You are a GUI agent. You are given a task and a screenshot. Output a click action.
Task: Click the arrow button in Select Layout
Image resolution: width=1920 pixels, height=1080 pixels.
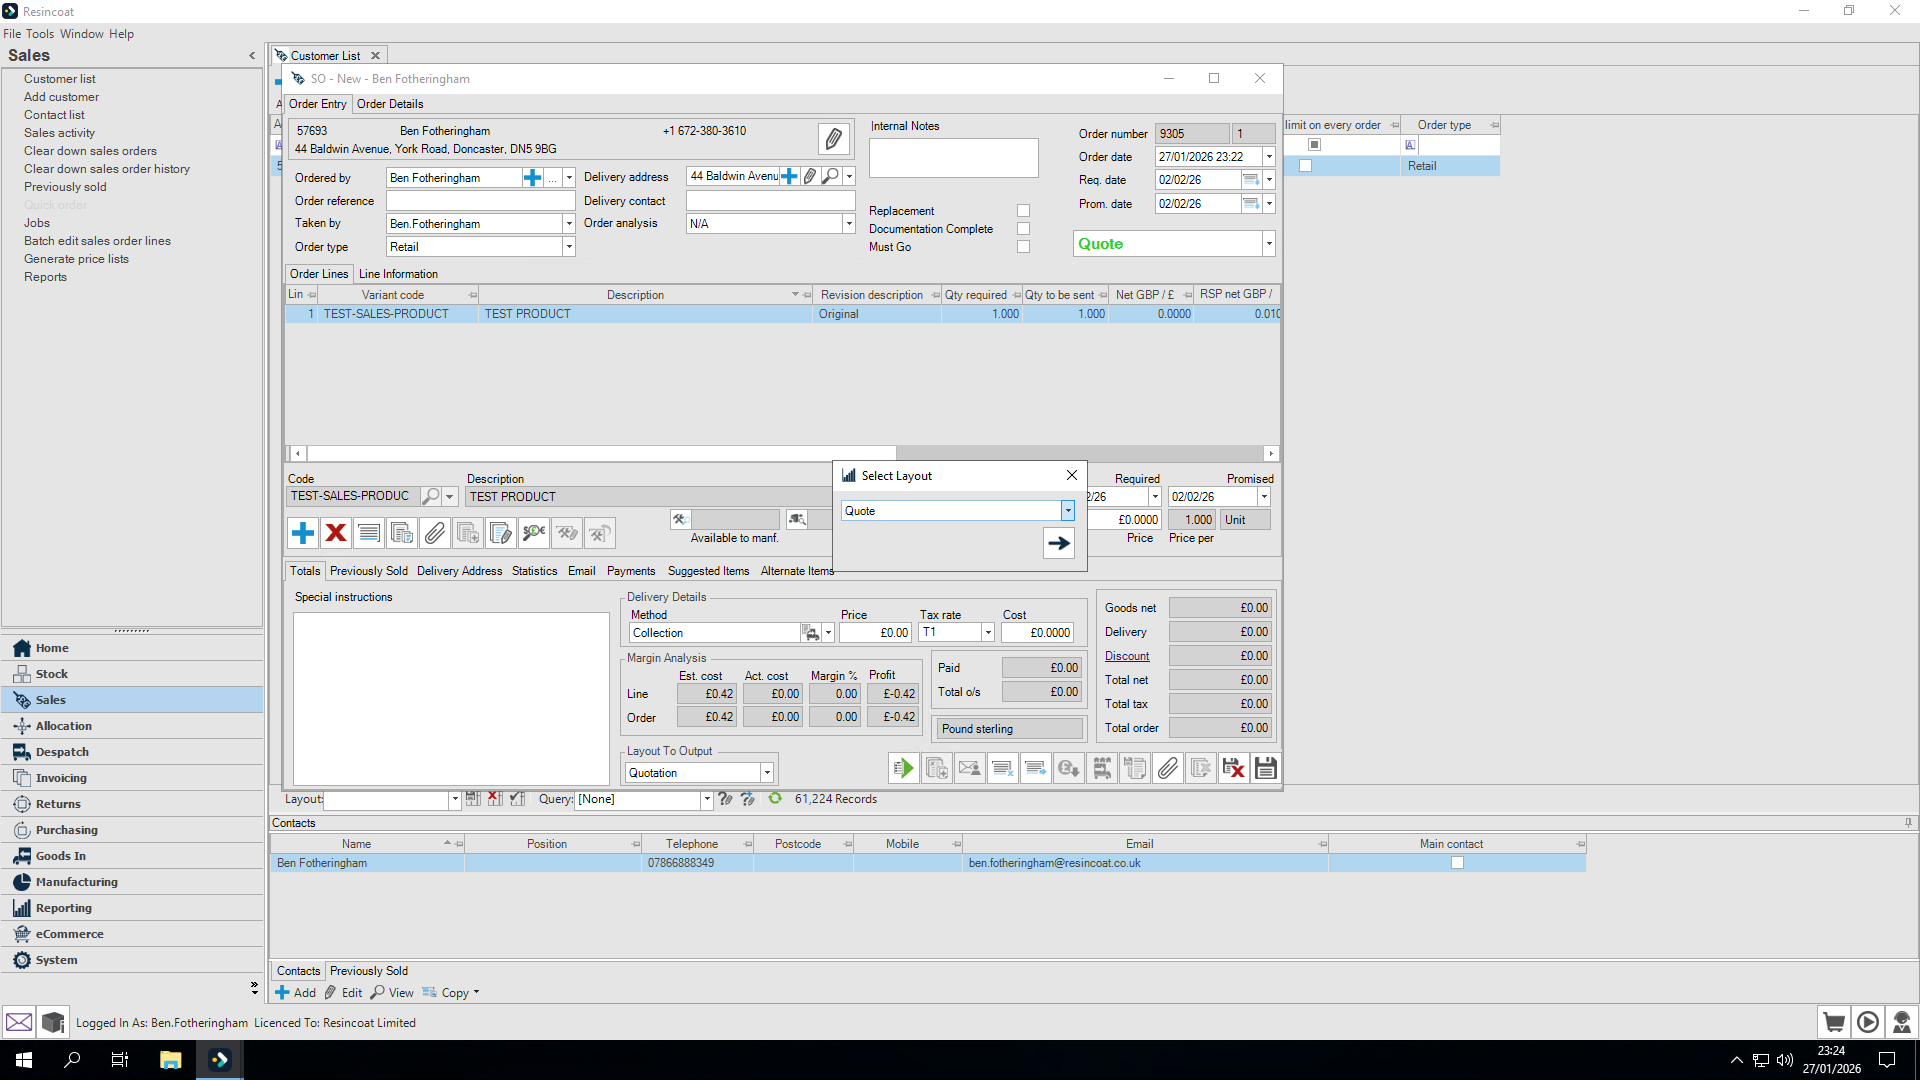pyautogui.click(x=1058, y=543)
